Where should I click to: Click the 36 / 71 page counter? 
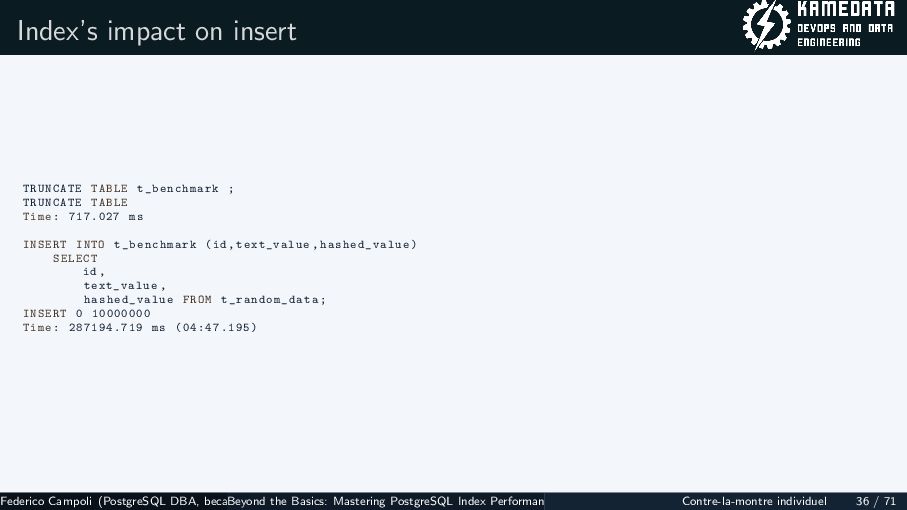[x=876, y=501]
